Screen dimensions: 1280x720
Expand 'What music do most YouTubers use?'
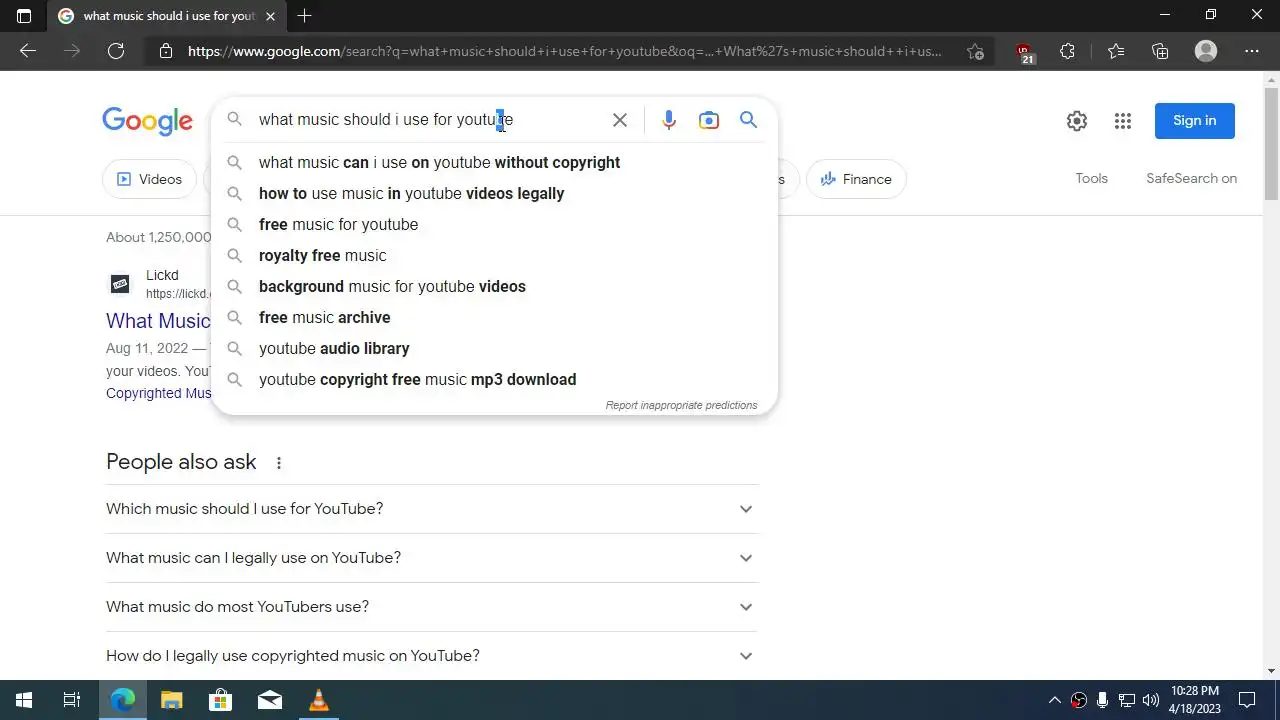[432, 607]
